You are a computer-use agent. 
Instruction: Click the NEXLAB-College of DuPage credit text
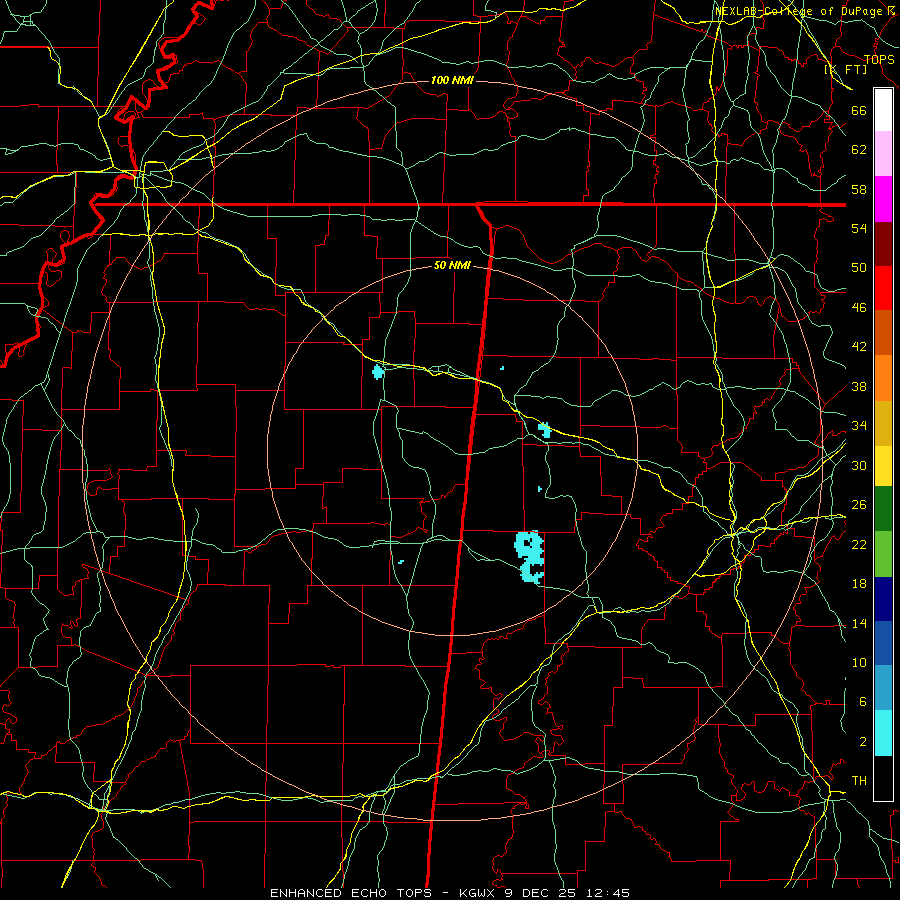point(804,11)
